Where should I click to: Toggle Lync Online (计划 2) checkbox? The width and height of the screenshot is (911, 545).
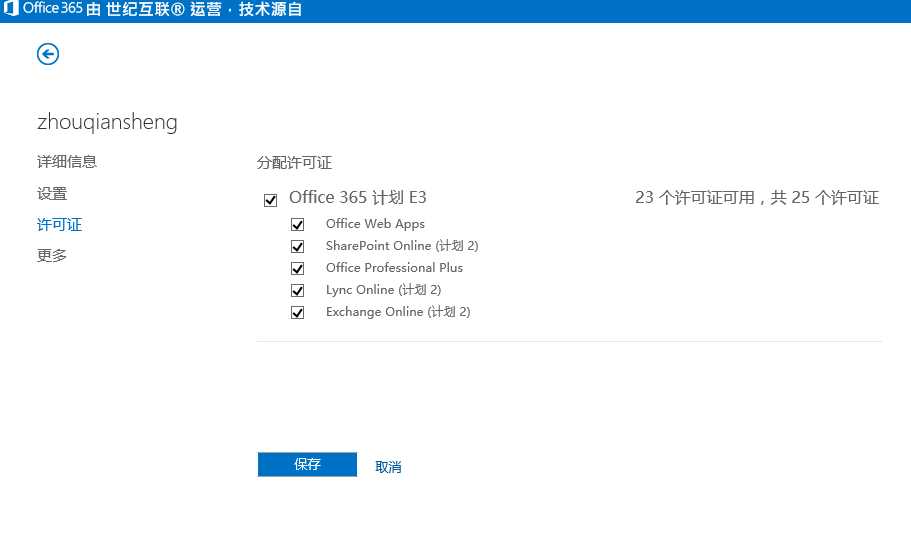click(x=297, y=291)
